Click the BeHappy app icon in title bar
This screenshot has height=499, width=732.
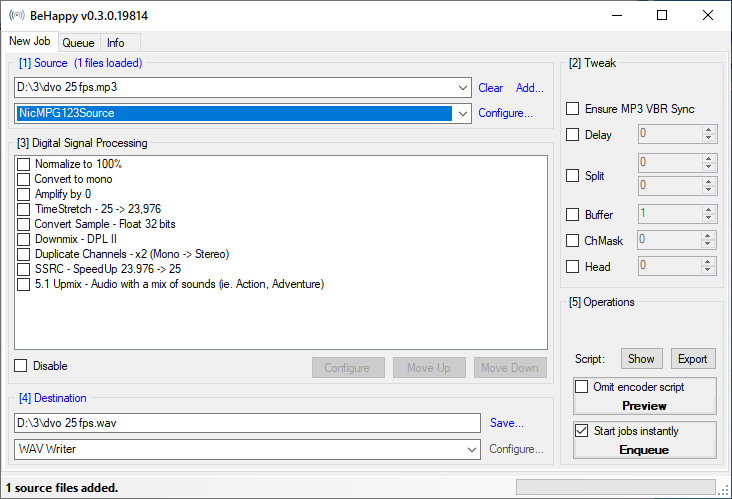pyautogui.click(x=16, y=15)
